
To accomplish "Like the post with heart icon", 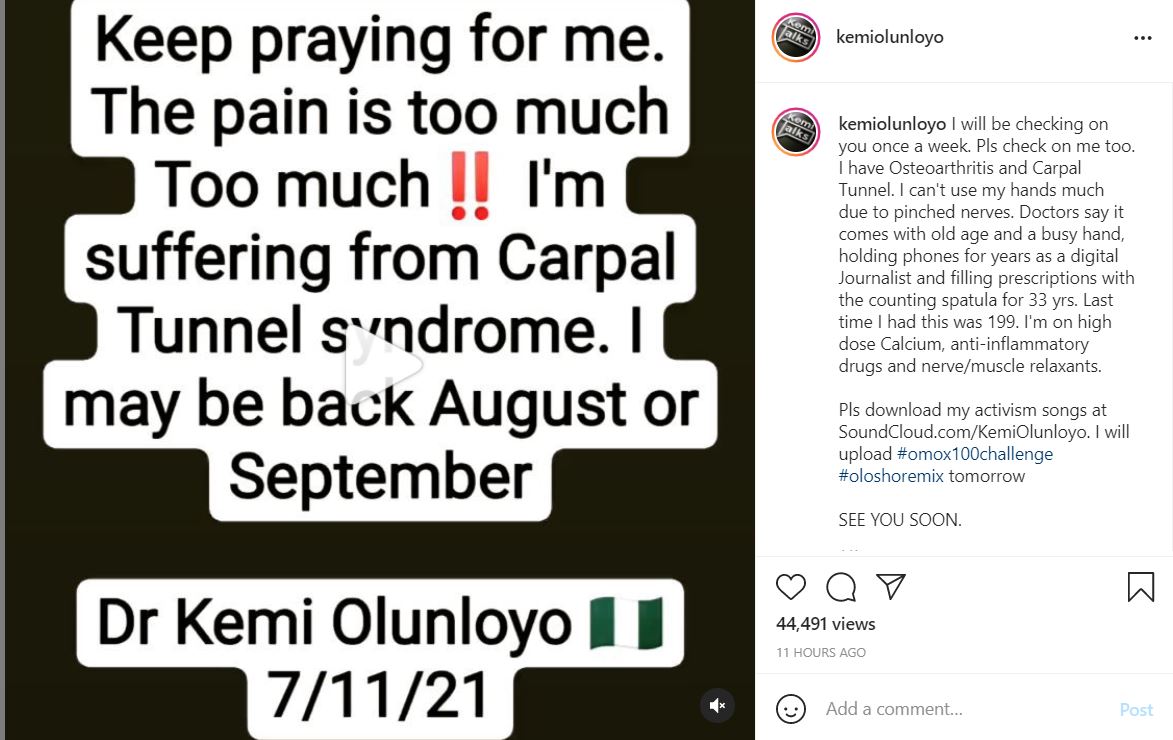I will 791,587.
